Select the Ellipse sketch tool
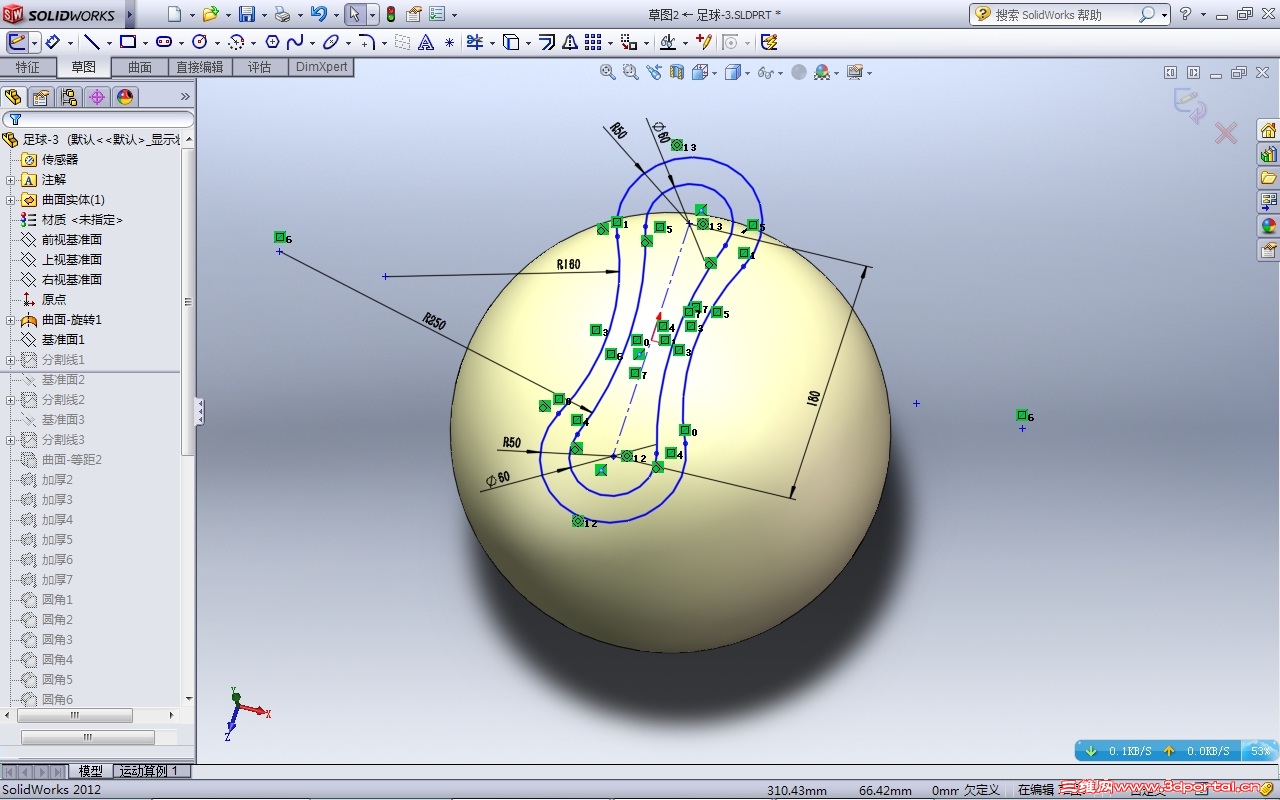The height and width of the screenshot is (800, 1280). 331,42
